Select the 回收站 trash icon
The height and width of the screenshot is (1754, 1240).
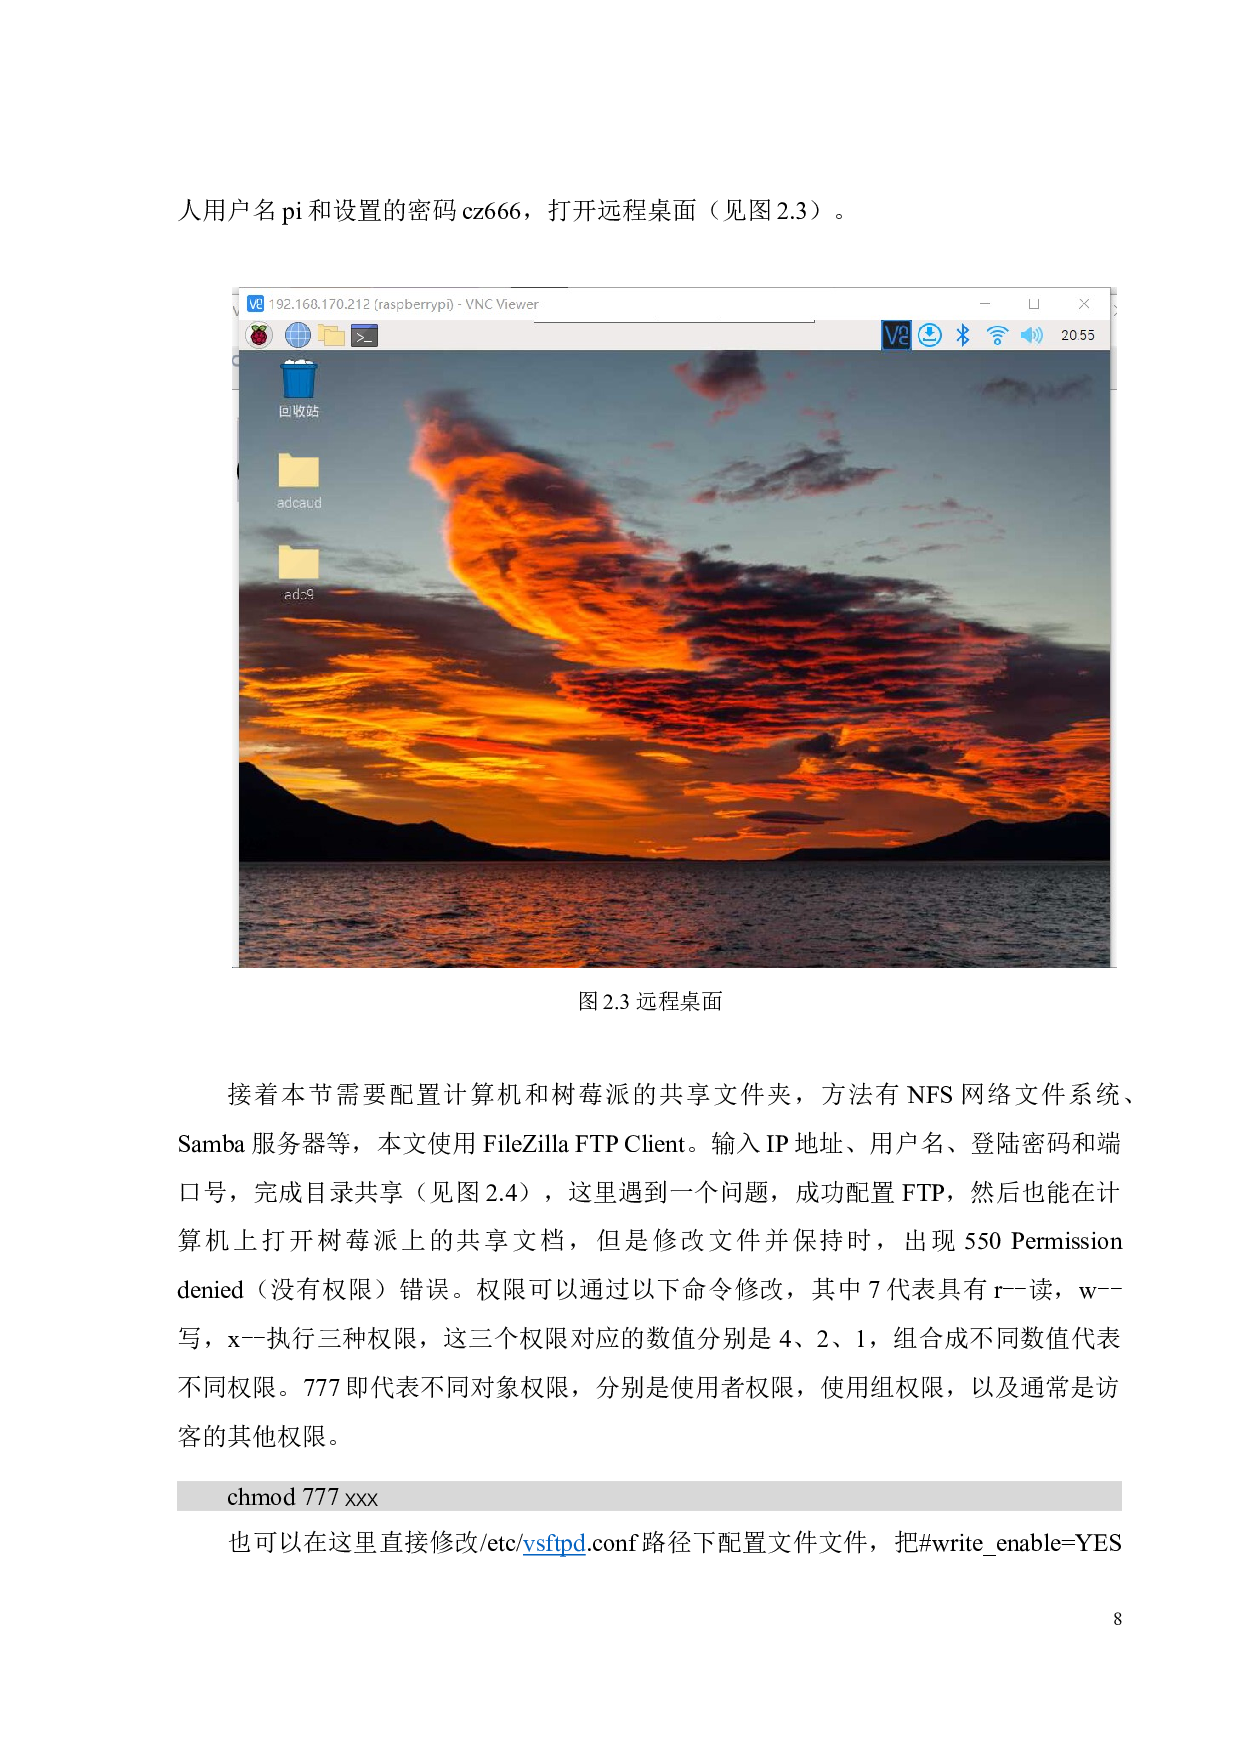298,381
